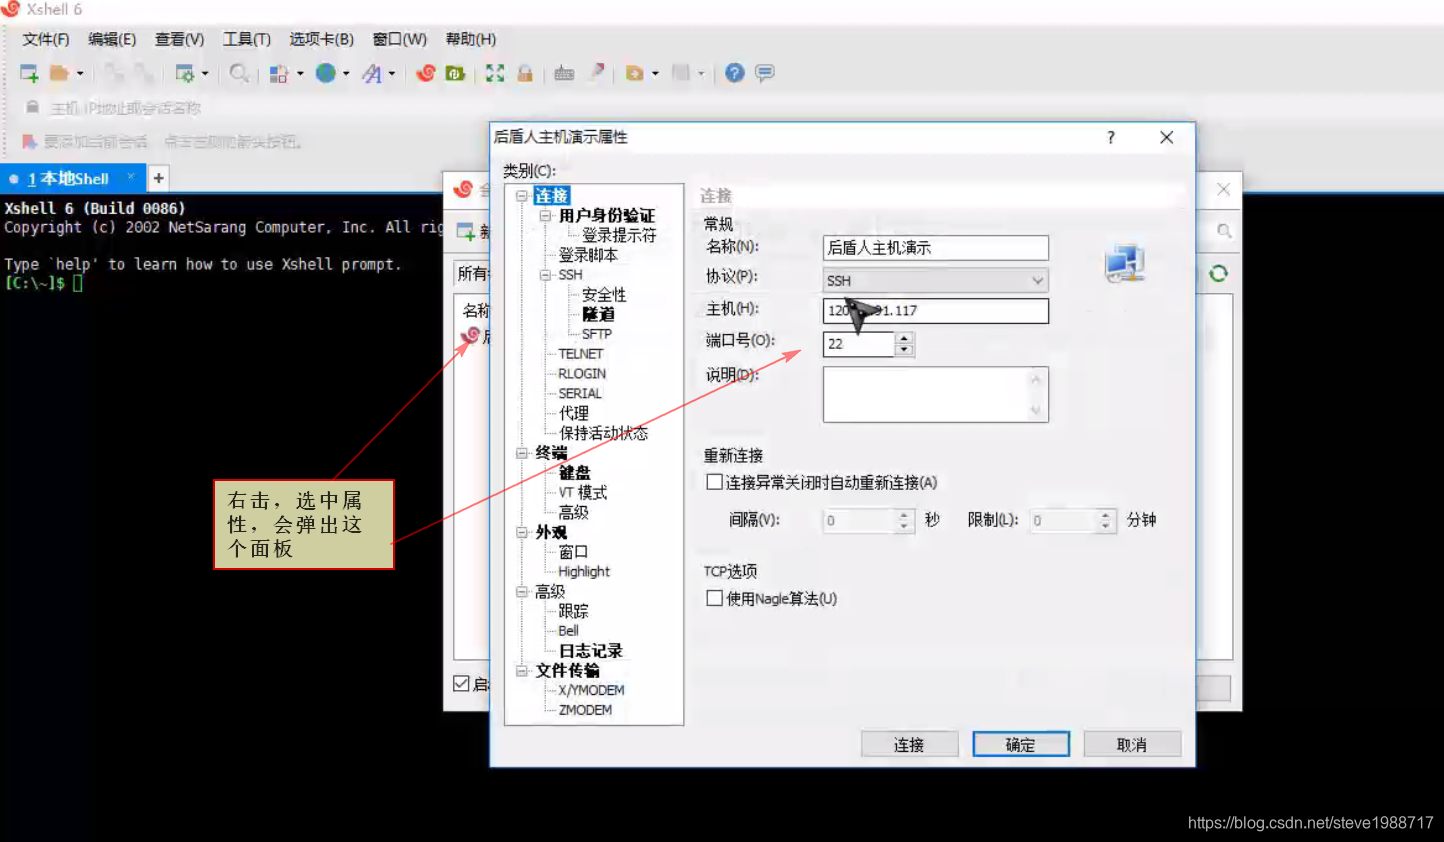Collapse the 文件传输 tree node
1444x842 pixels.
coord(521,670)
